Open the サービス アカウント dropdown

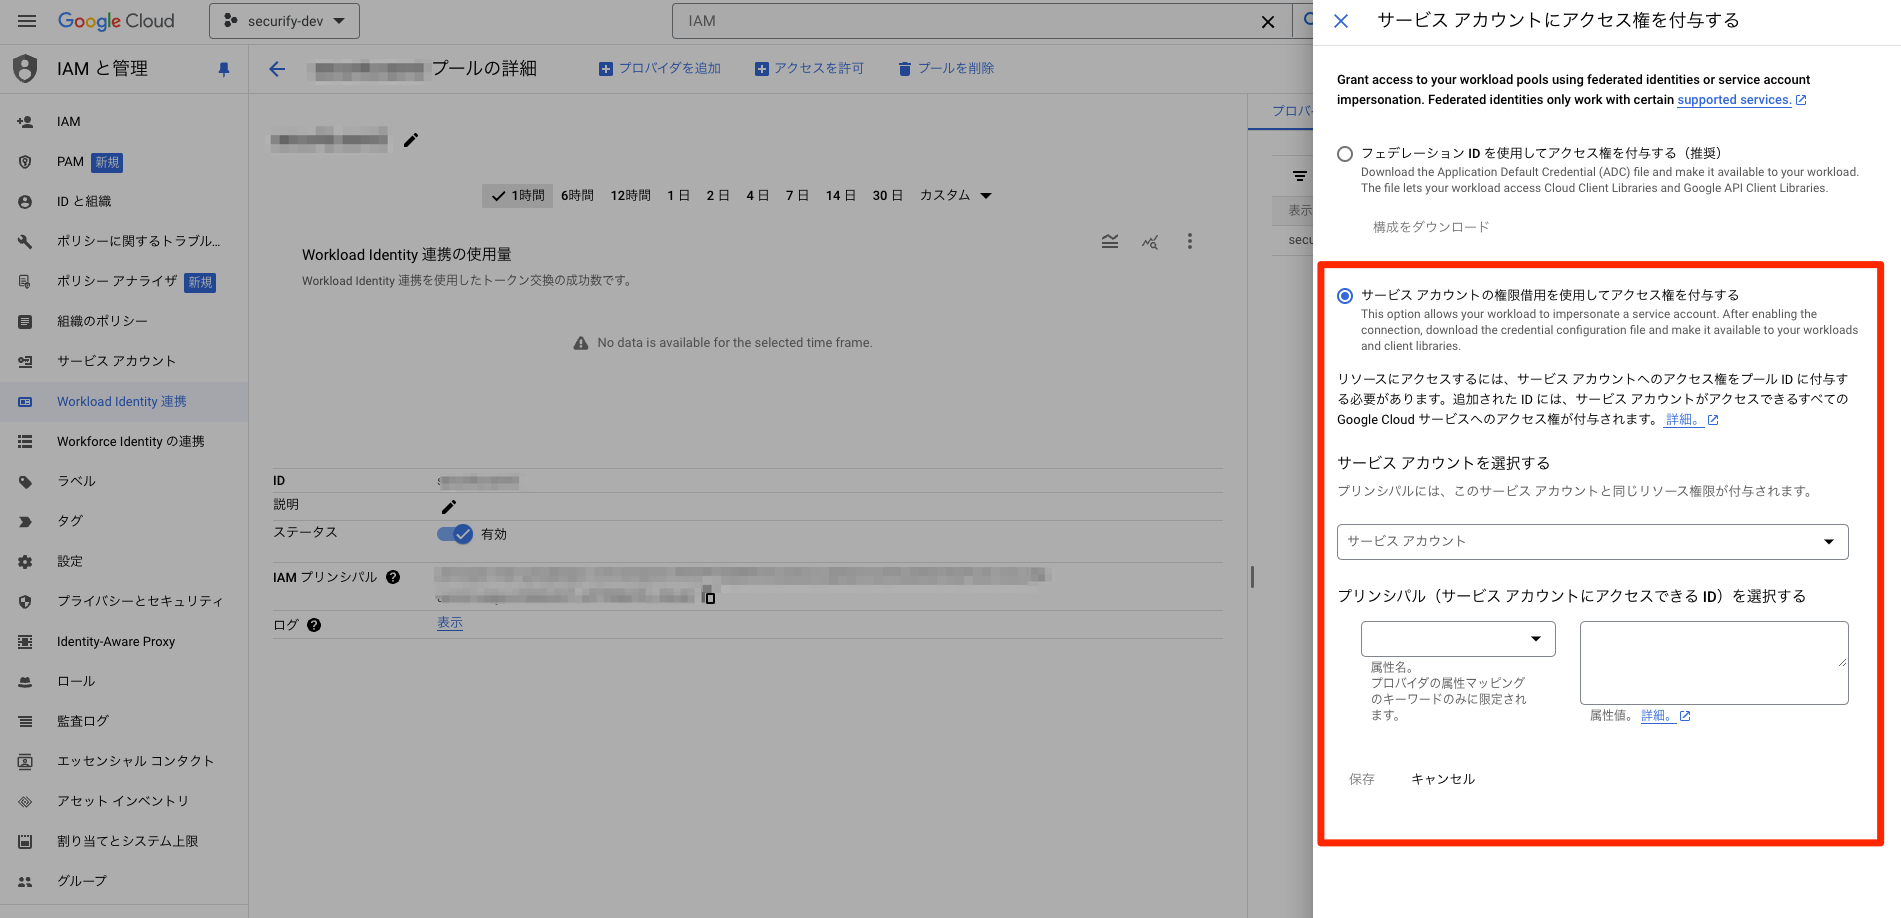click(x=1592, y=542)
